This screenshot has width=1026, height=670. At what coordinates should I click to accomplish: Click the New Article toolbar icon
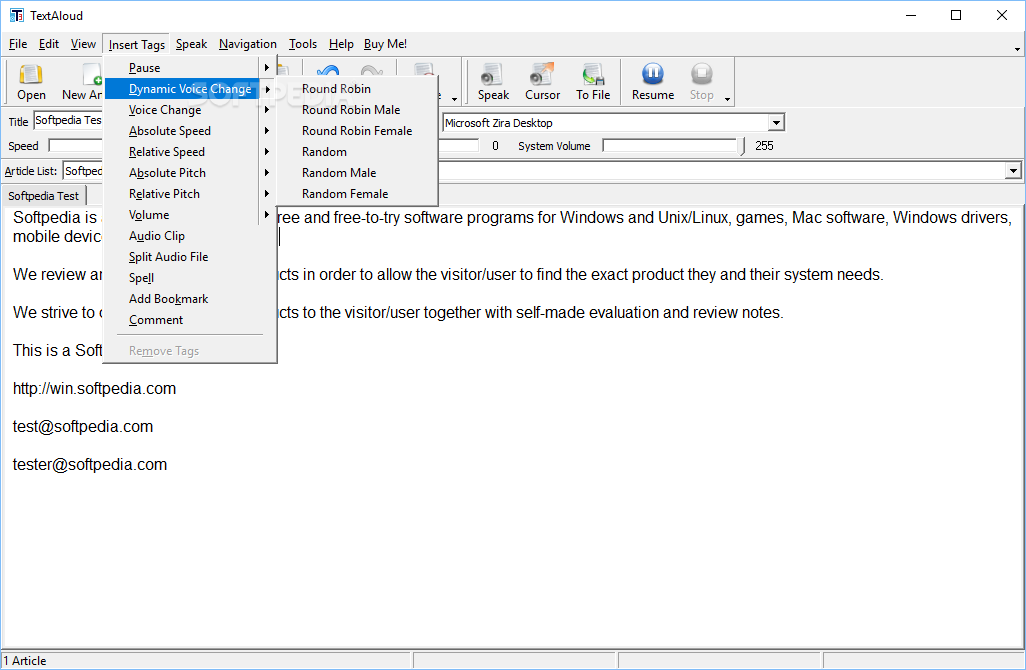pos(82,82)
